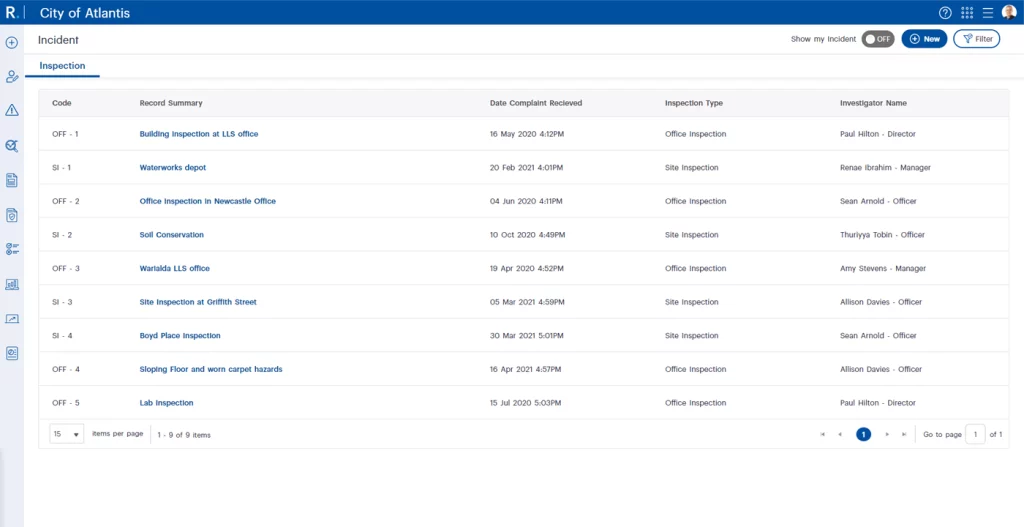This screenshot has height=527, width=1024.
Task: Click the New incident button
Action: pos(924,39)
